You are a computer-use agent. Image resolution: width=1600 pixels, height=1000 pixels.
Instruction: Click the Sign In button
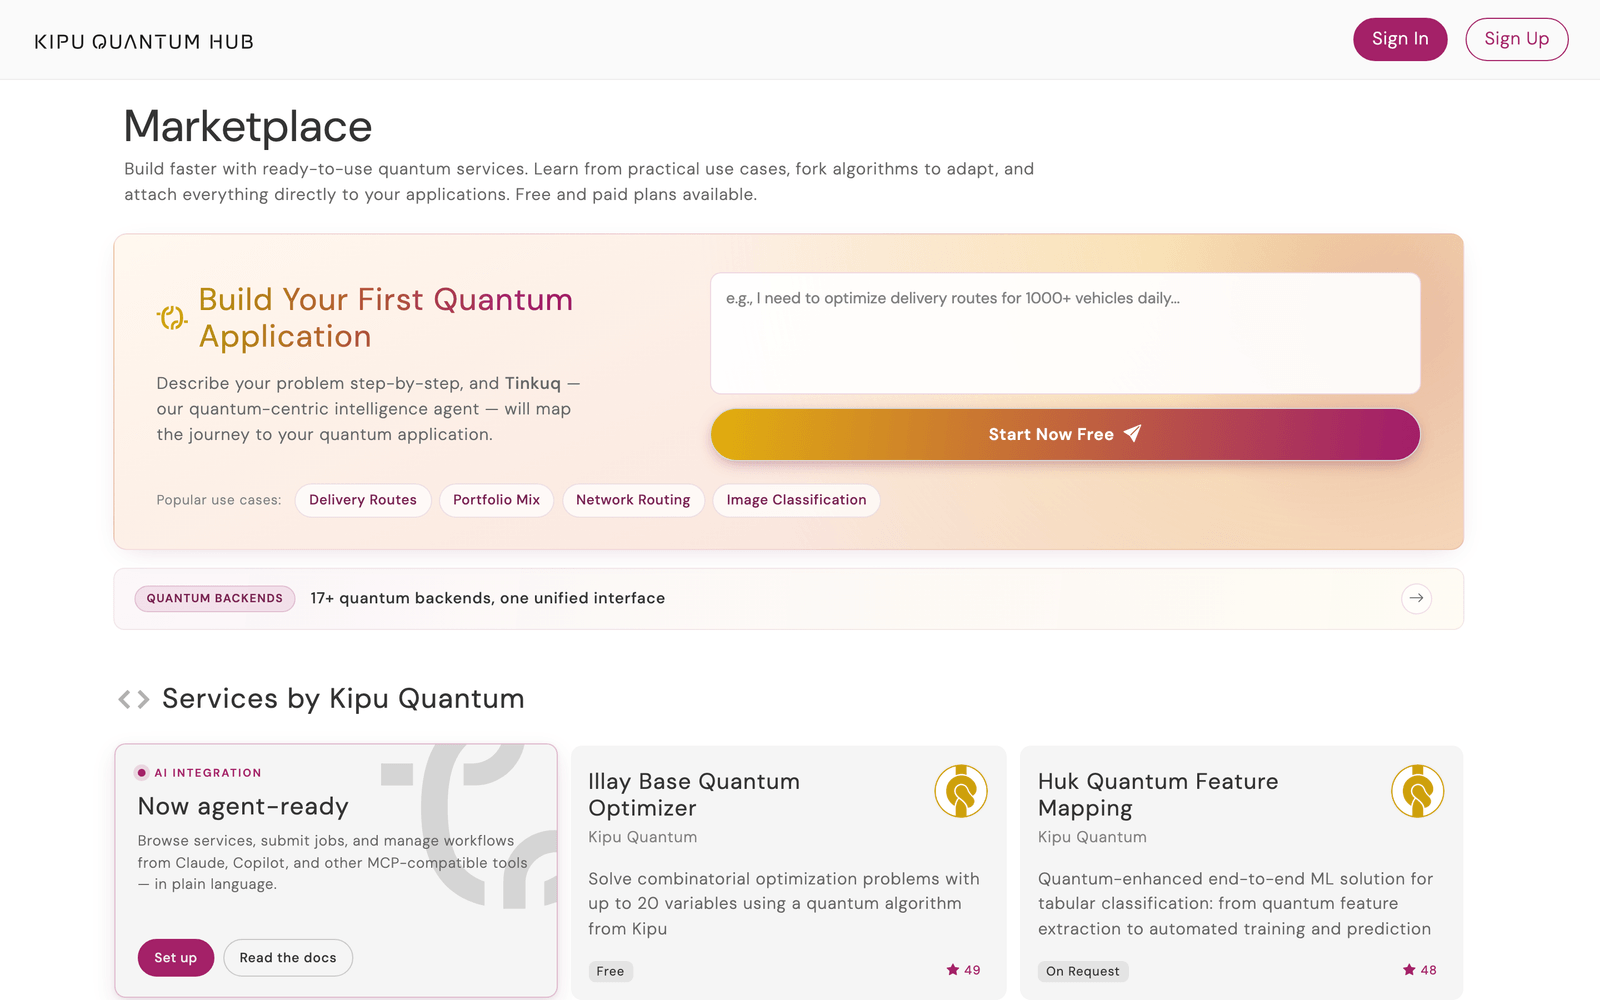pos(1400,39)
